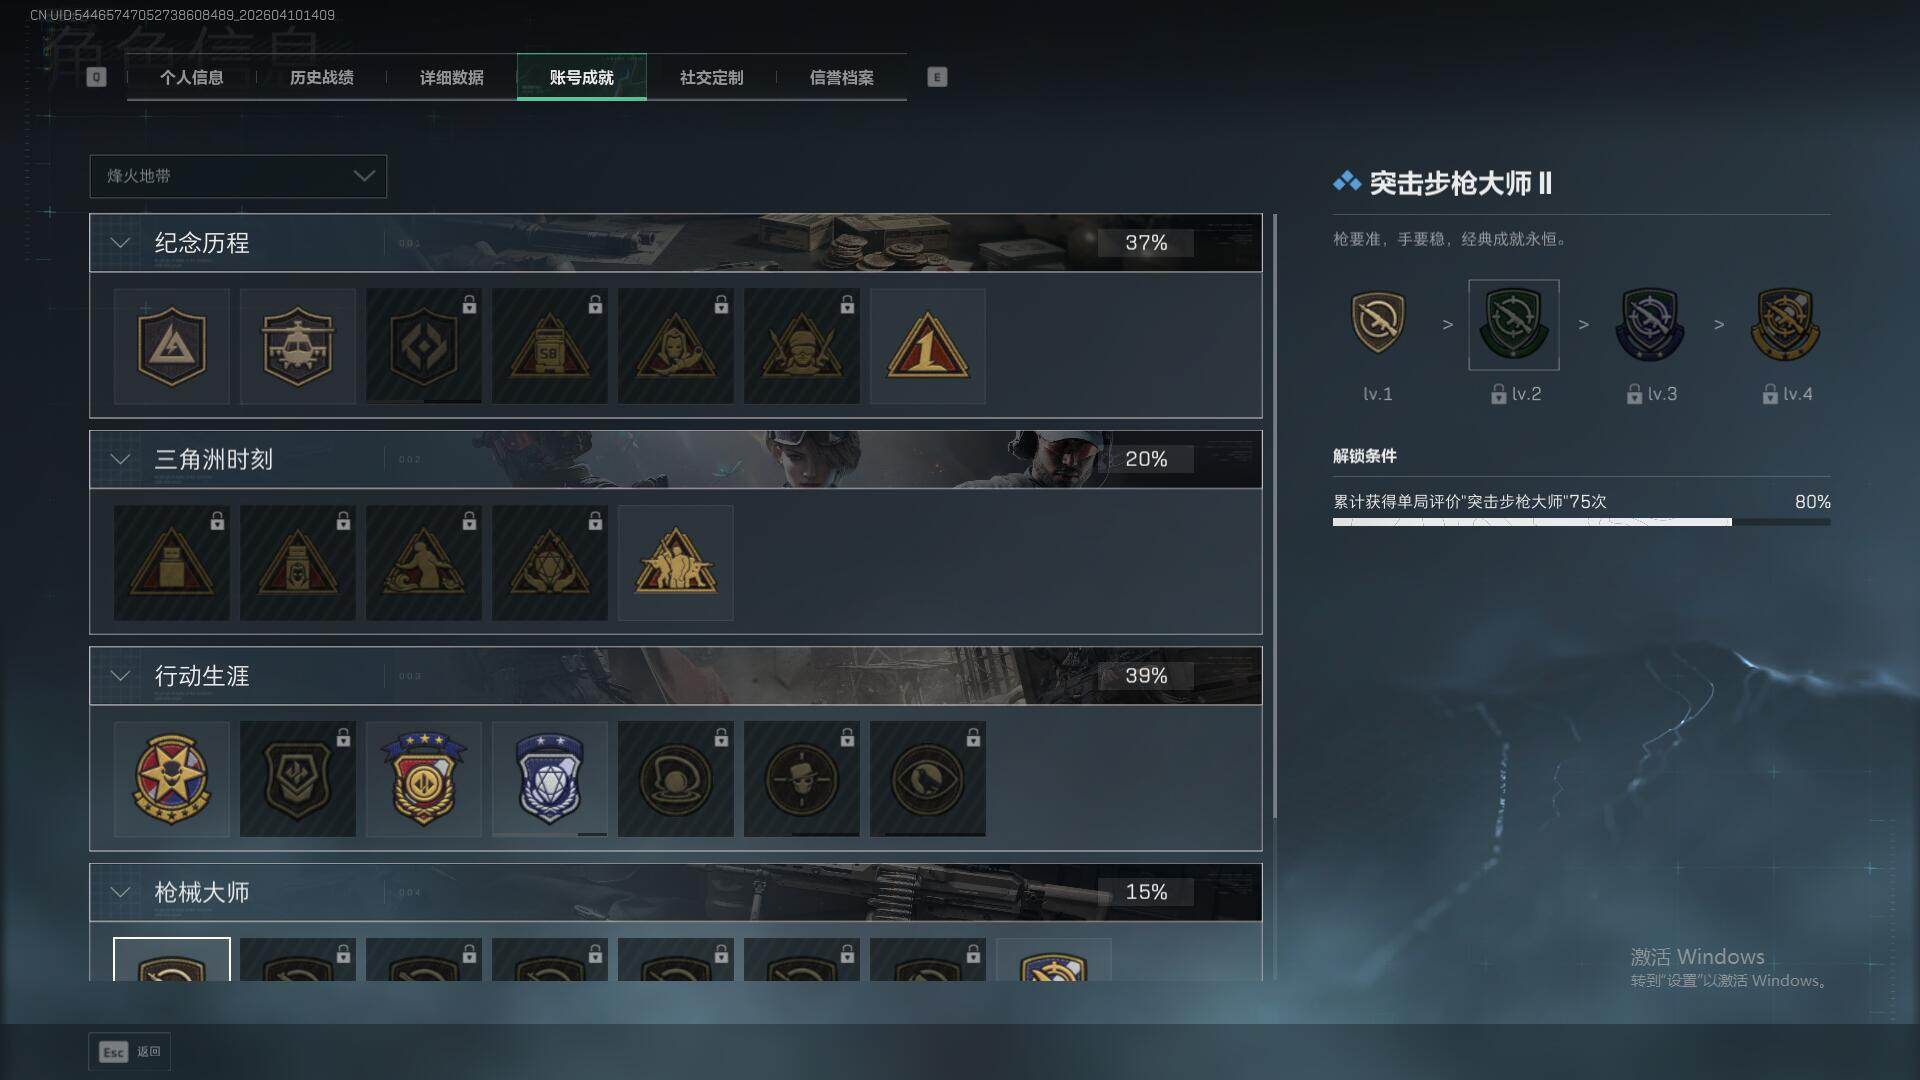This screenshot has width=1920, height=1080.
Task: Select the locked skull crosshair badge
Action: [x=801, y=779]
